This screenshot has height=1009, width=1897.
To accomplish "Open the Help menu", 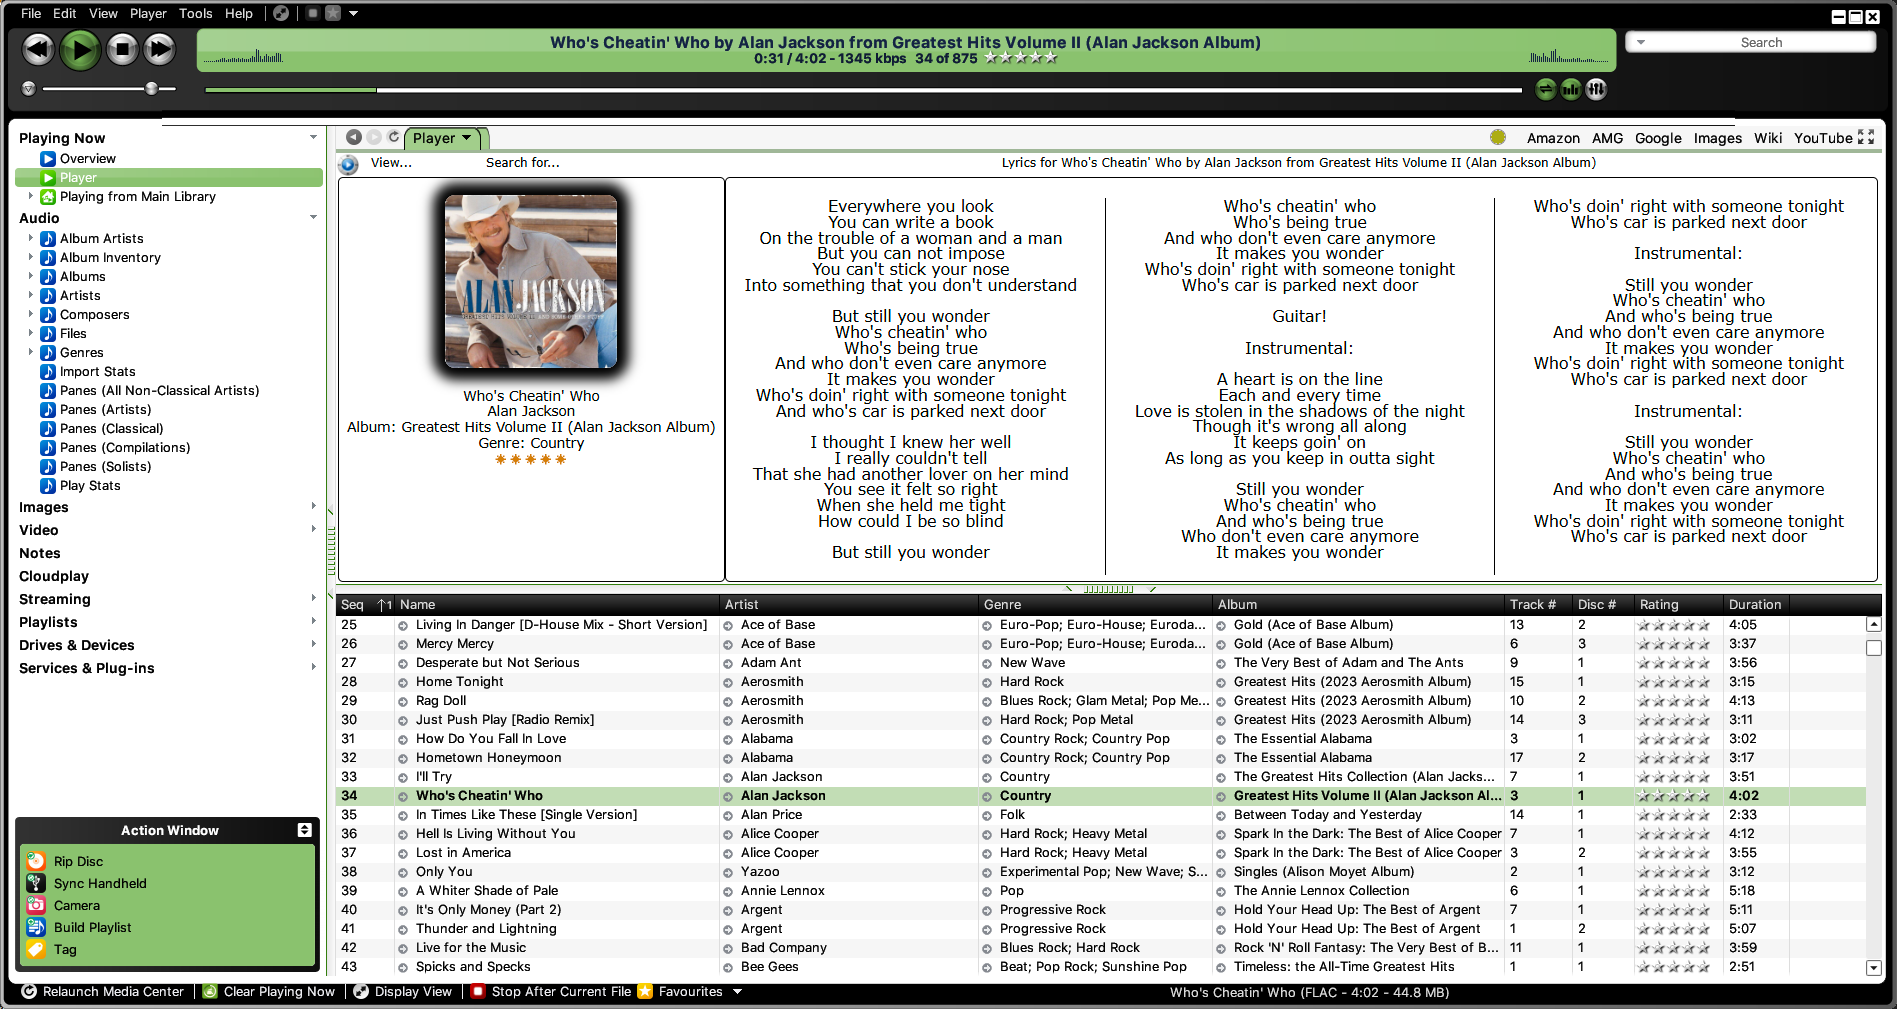I will pyautogui.click(x=239, y=13).
